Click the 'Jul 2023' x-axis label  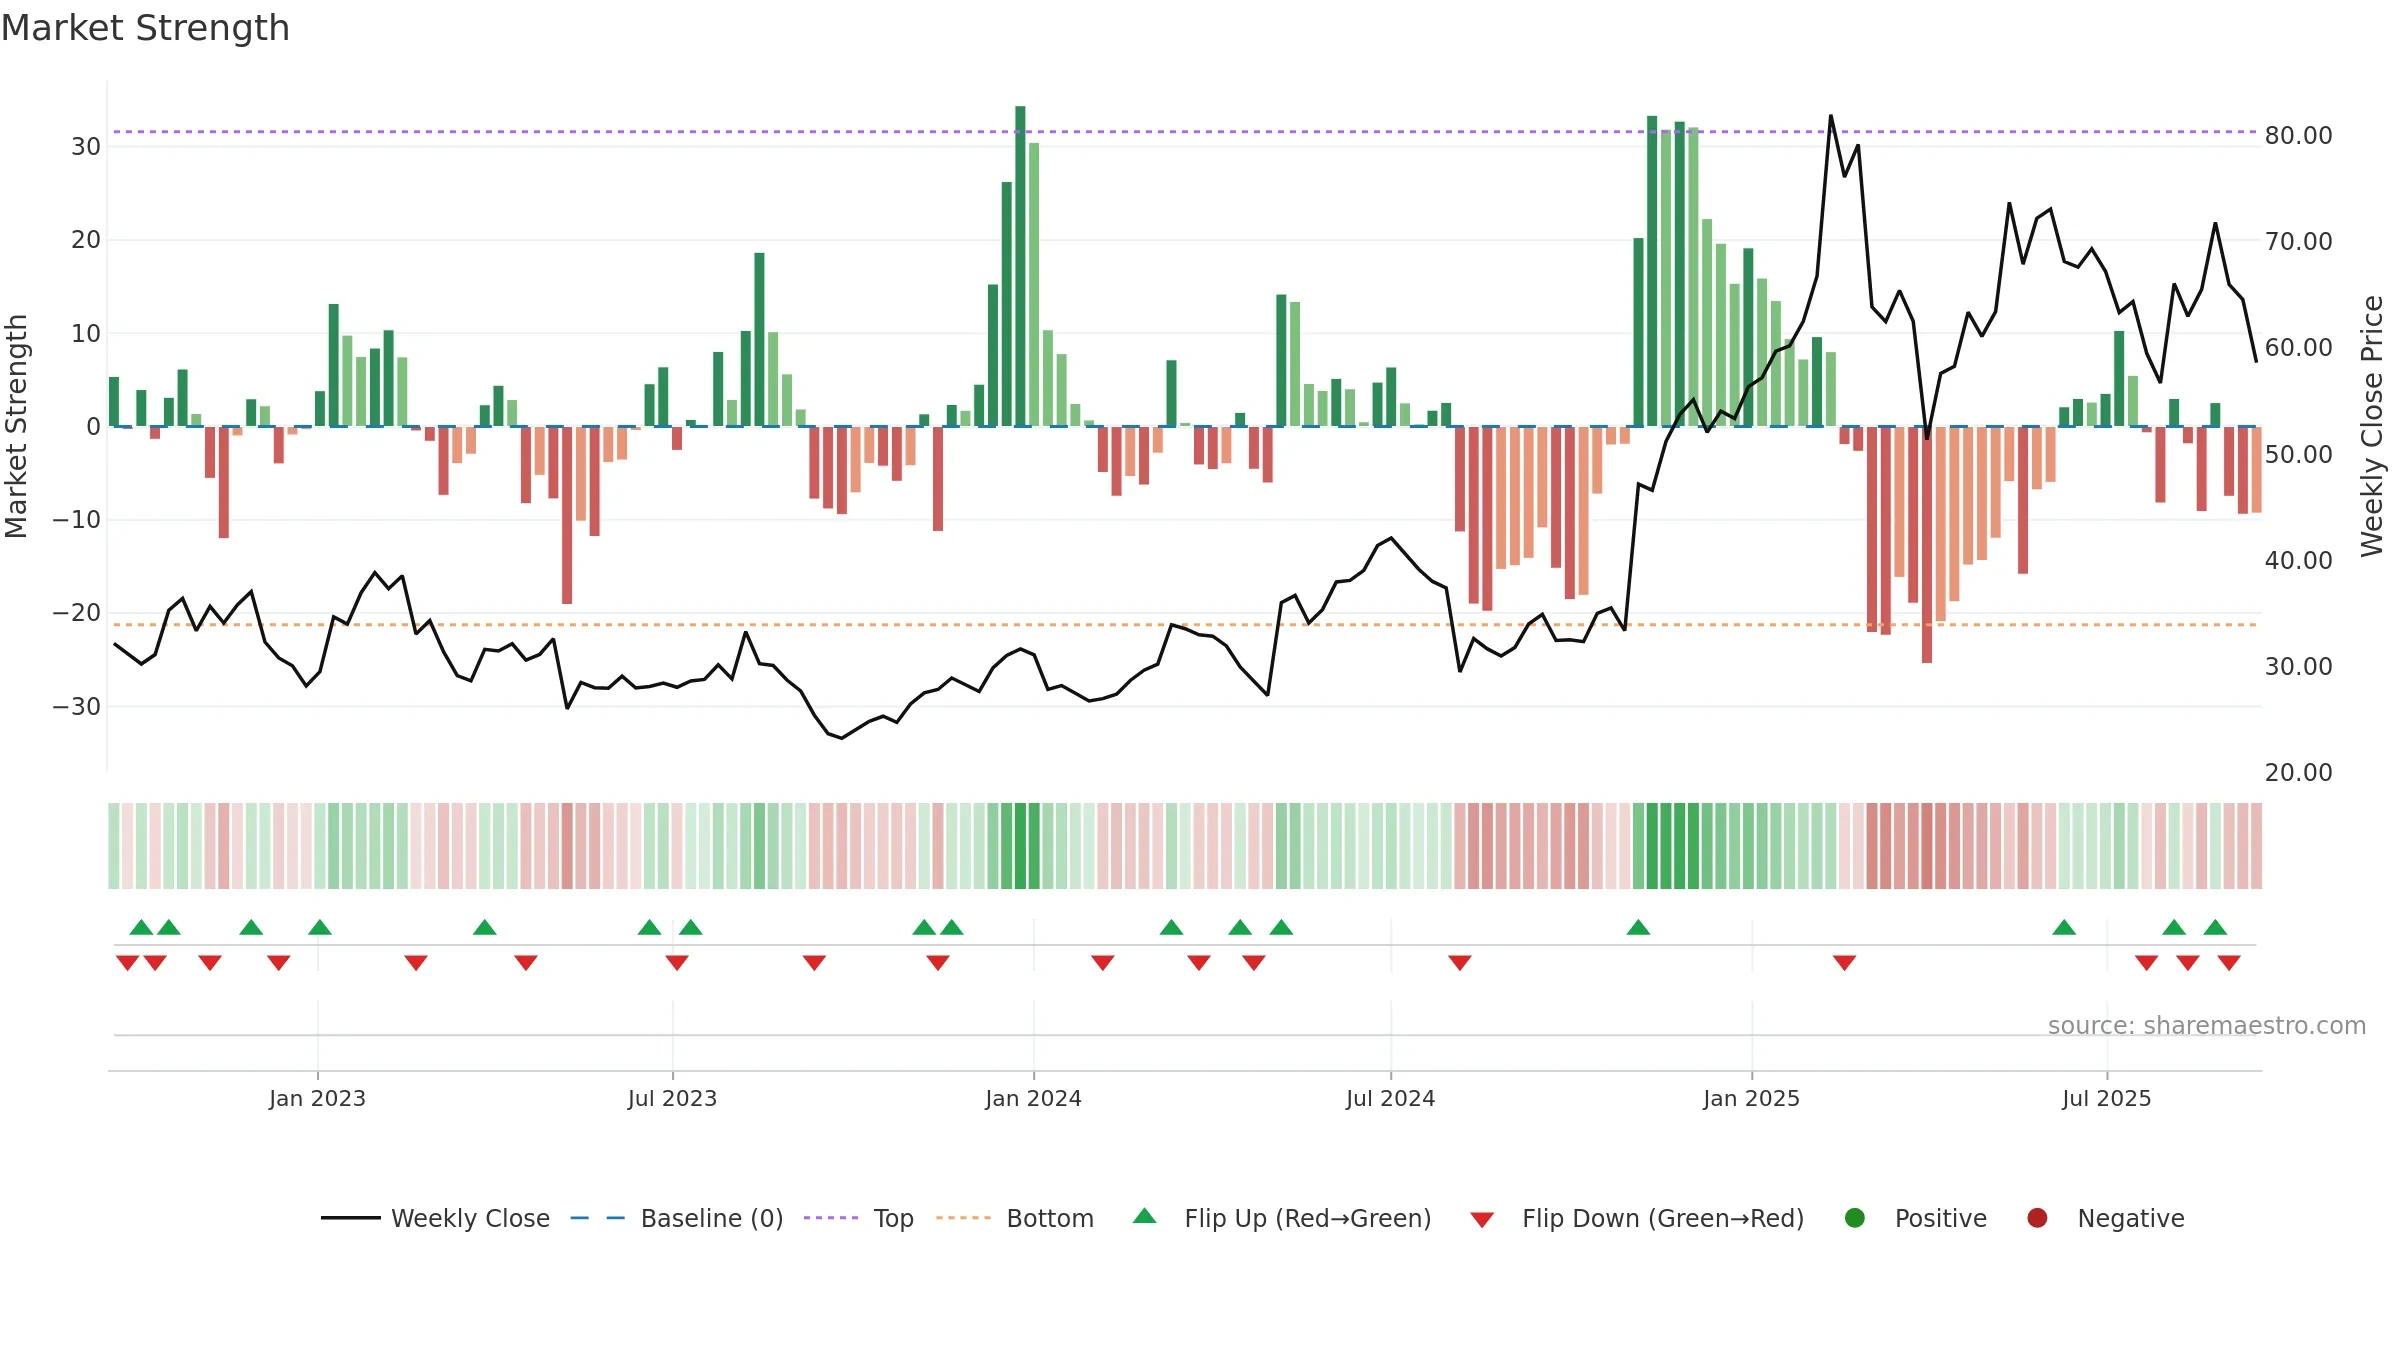click(672, 1099)
